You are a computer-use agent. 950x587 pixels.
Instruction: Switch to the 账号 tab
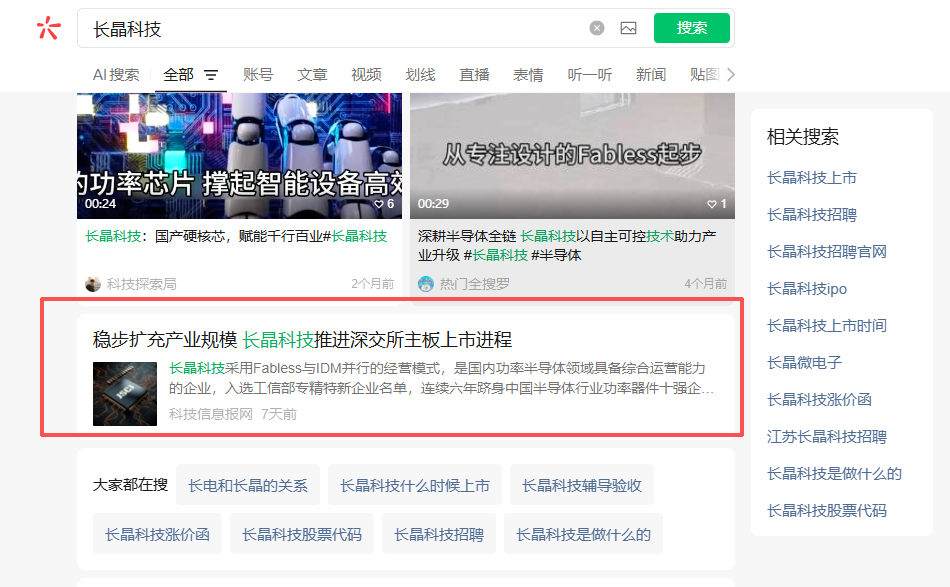pyautogui.click(x=258, y=75)
